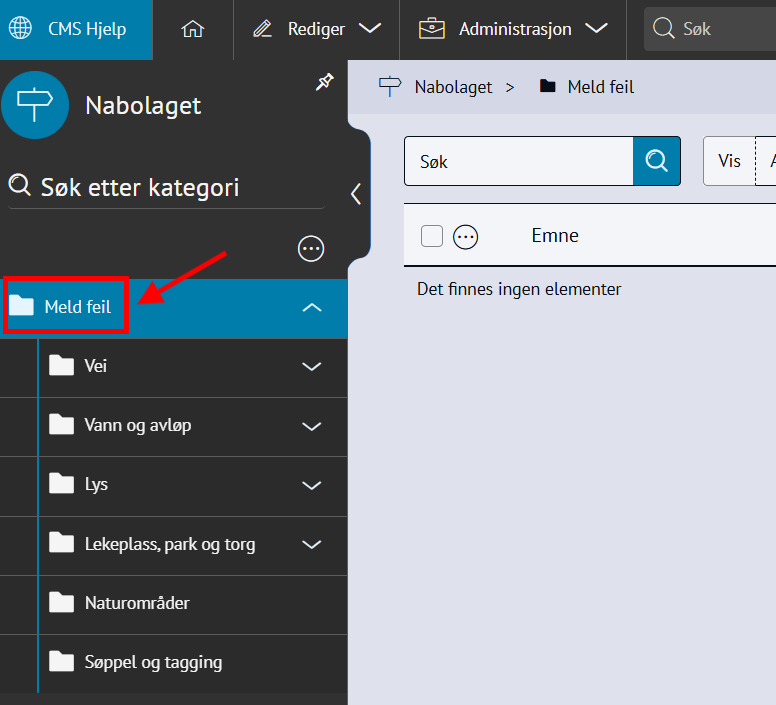
Task: Open the Rediger menu
Action: (x=316, y=29)
